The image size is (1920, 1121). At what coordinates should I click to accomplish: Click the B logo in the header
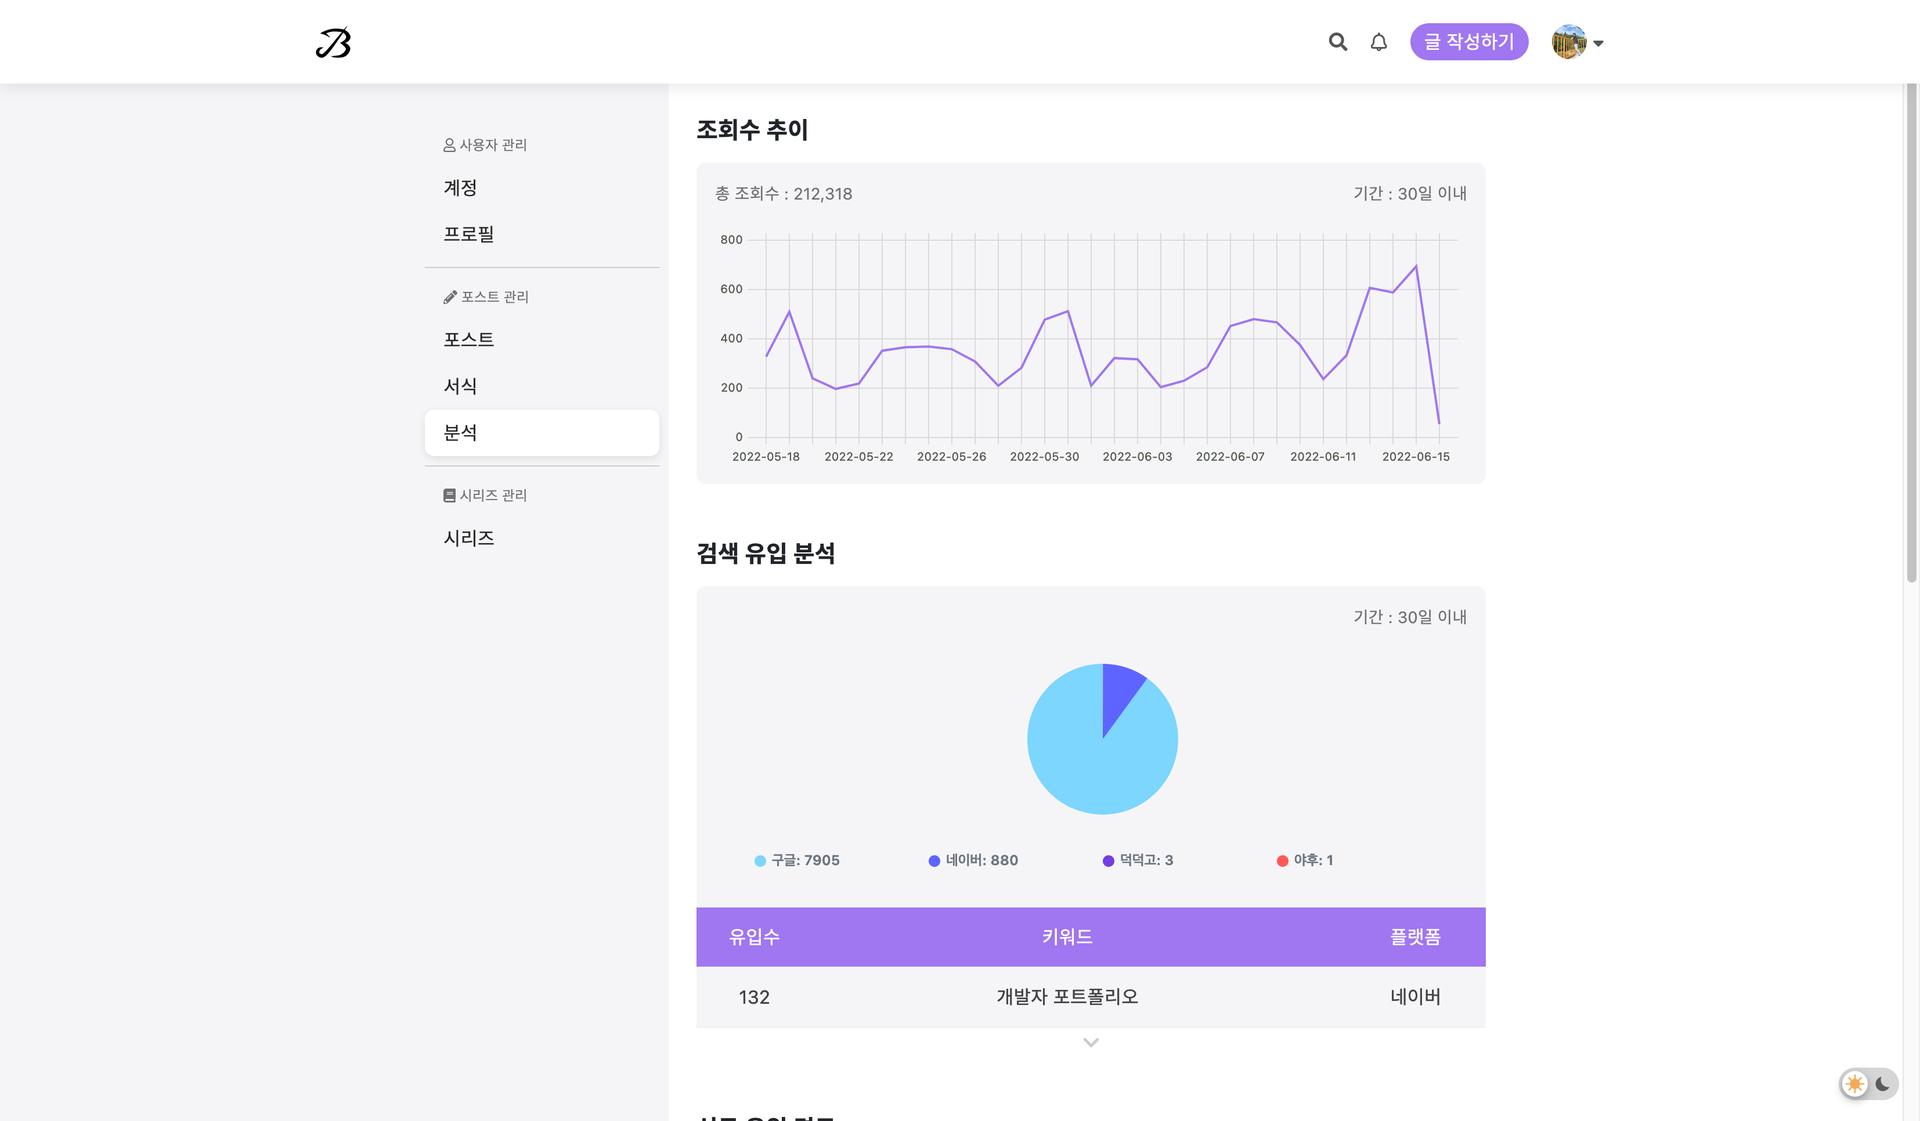coord(333,43)
